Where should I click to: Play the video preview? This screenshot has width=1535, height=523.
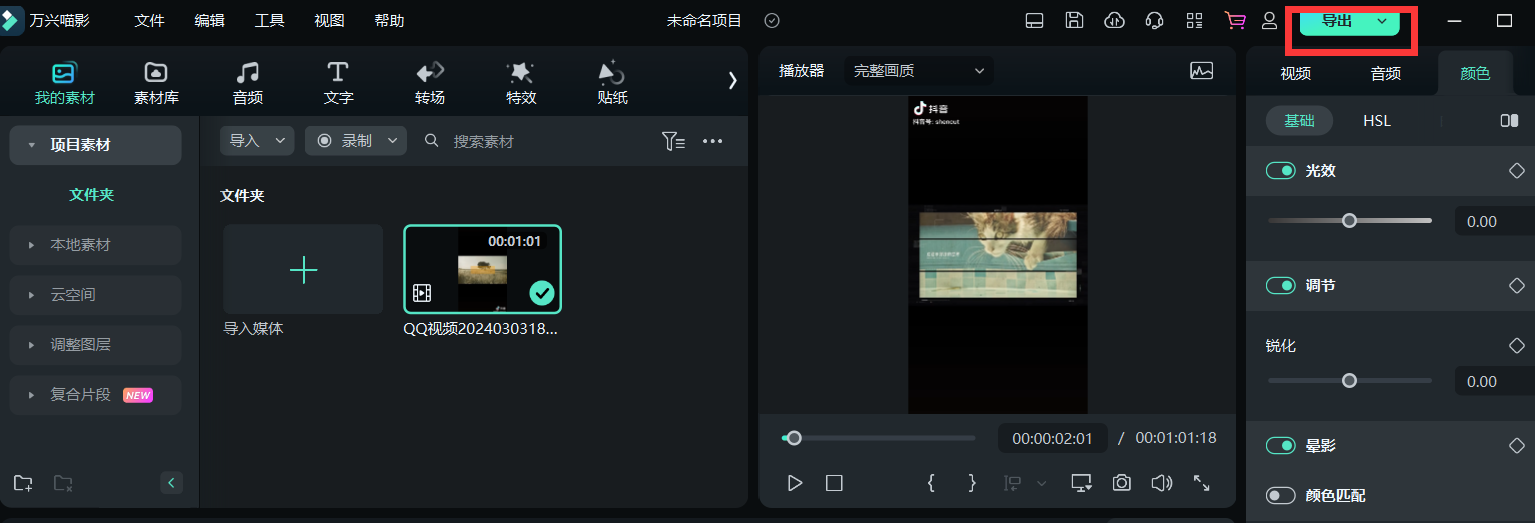click(795, 483)
